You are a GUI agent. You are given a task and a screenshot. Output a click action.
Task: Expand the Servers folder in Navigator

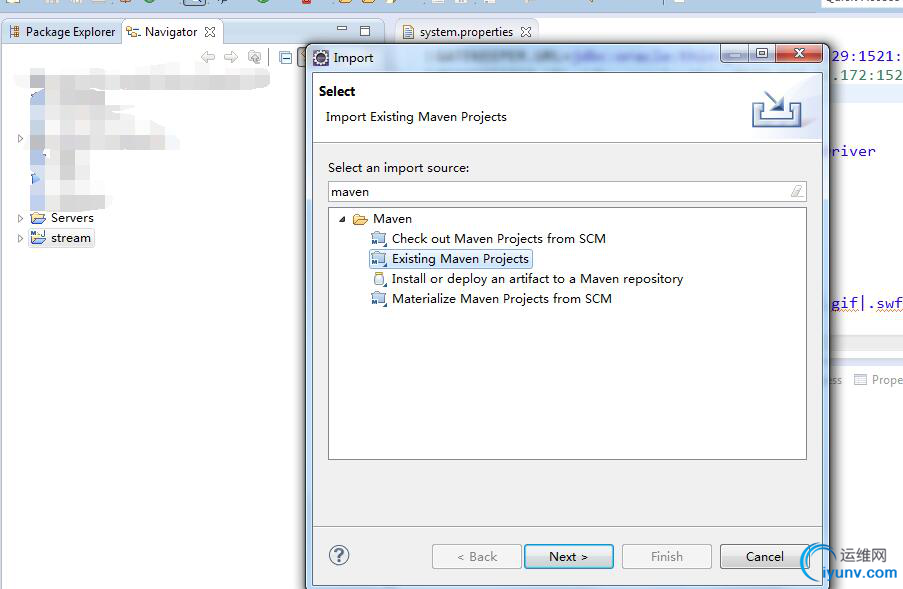click(x=20, y=218)
